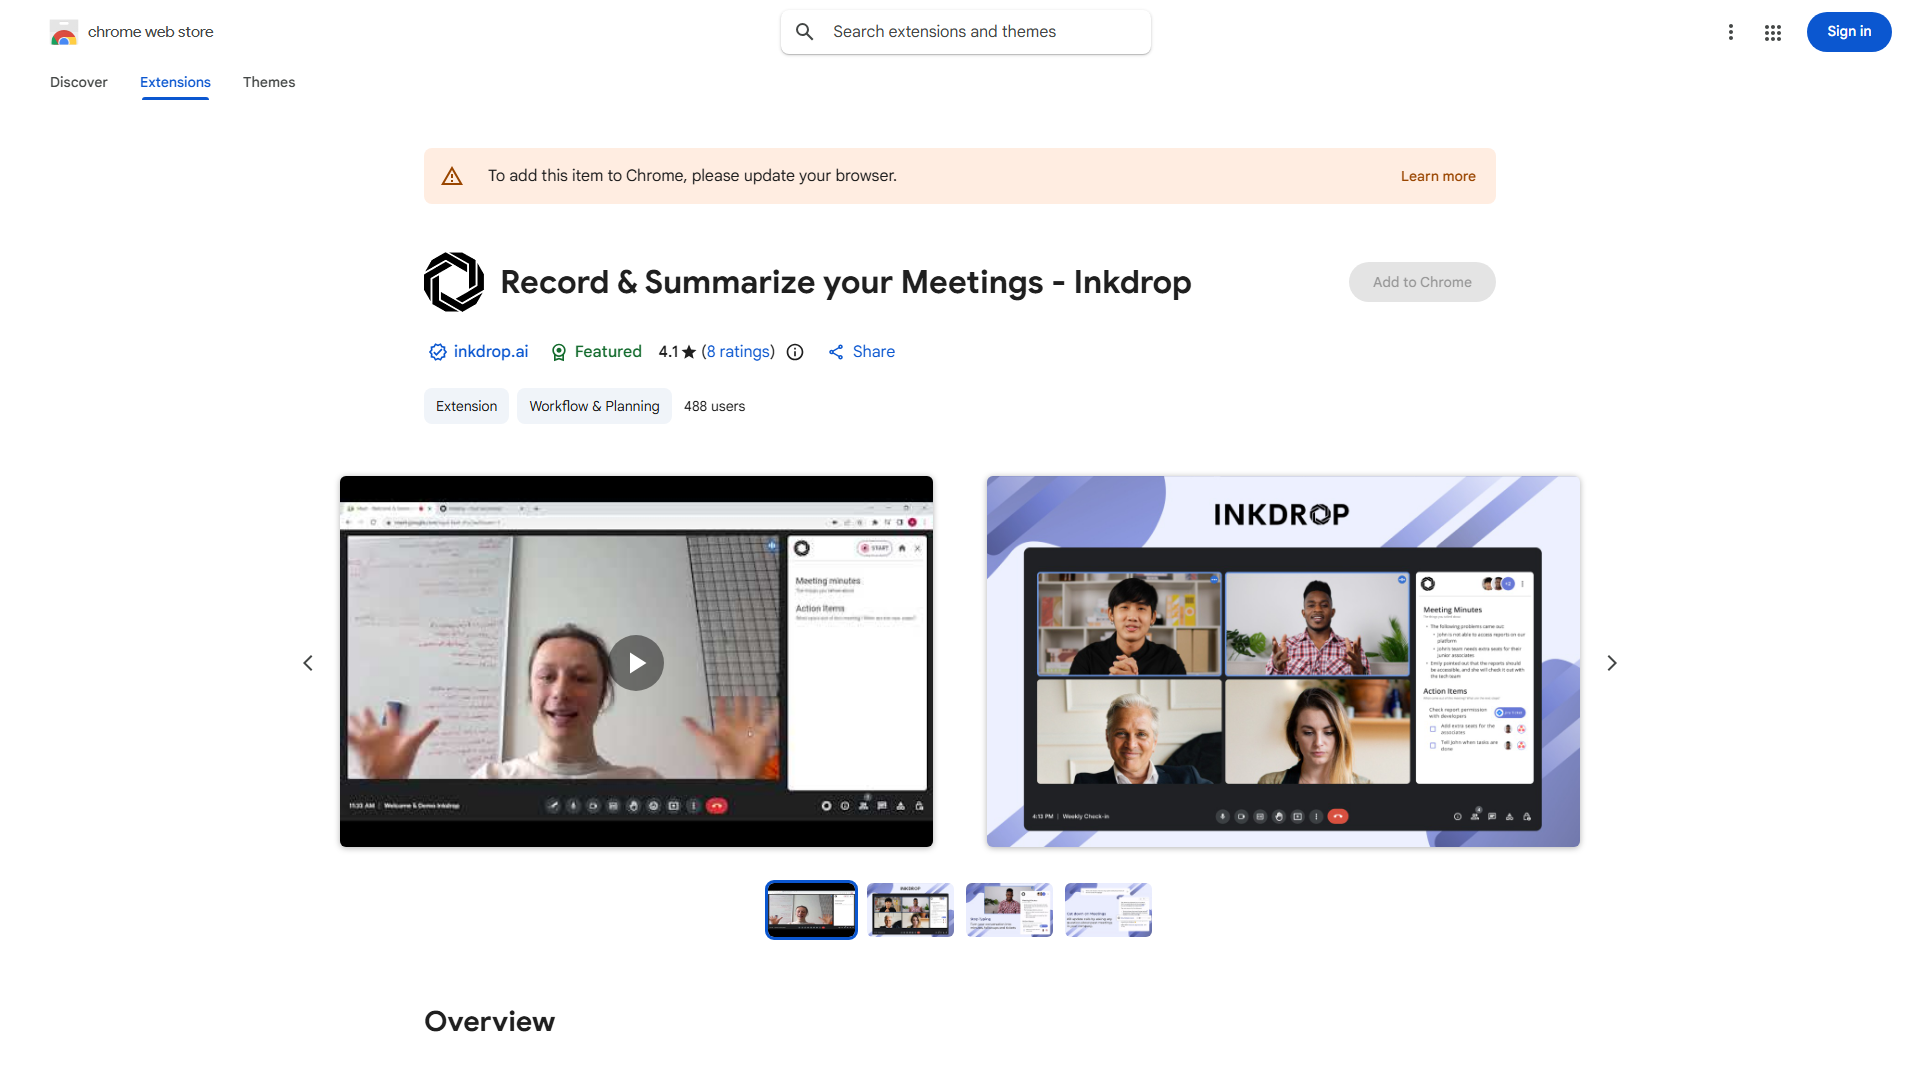Open the 8 ratings link

click(x=738, y=352)
